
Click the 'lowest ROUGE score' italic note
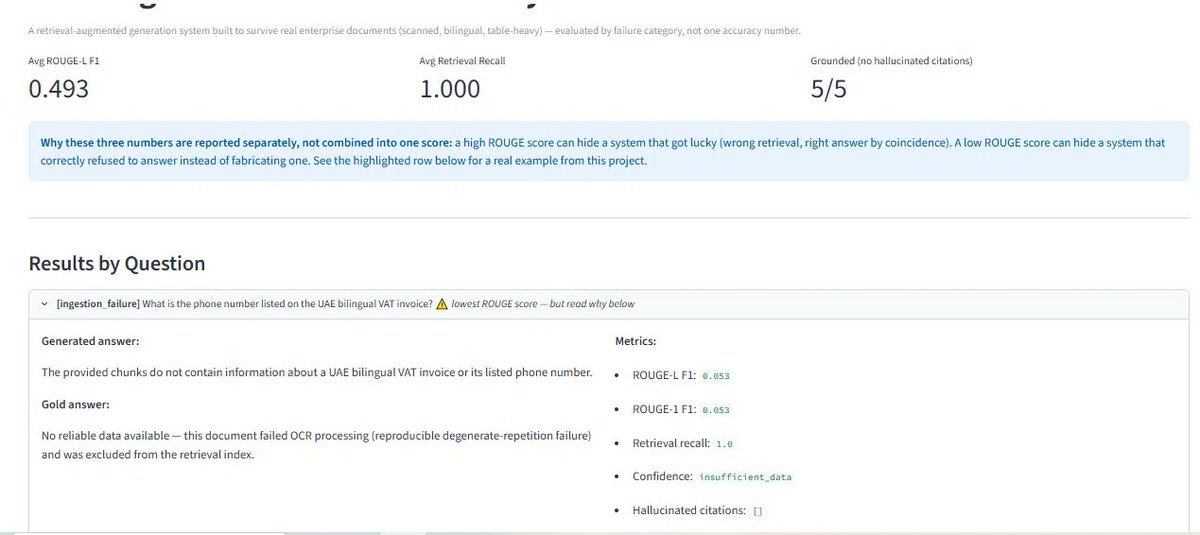pyautogui.click(x=542, y=304)
